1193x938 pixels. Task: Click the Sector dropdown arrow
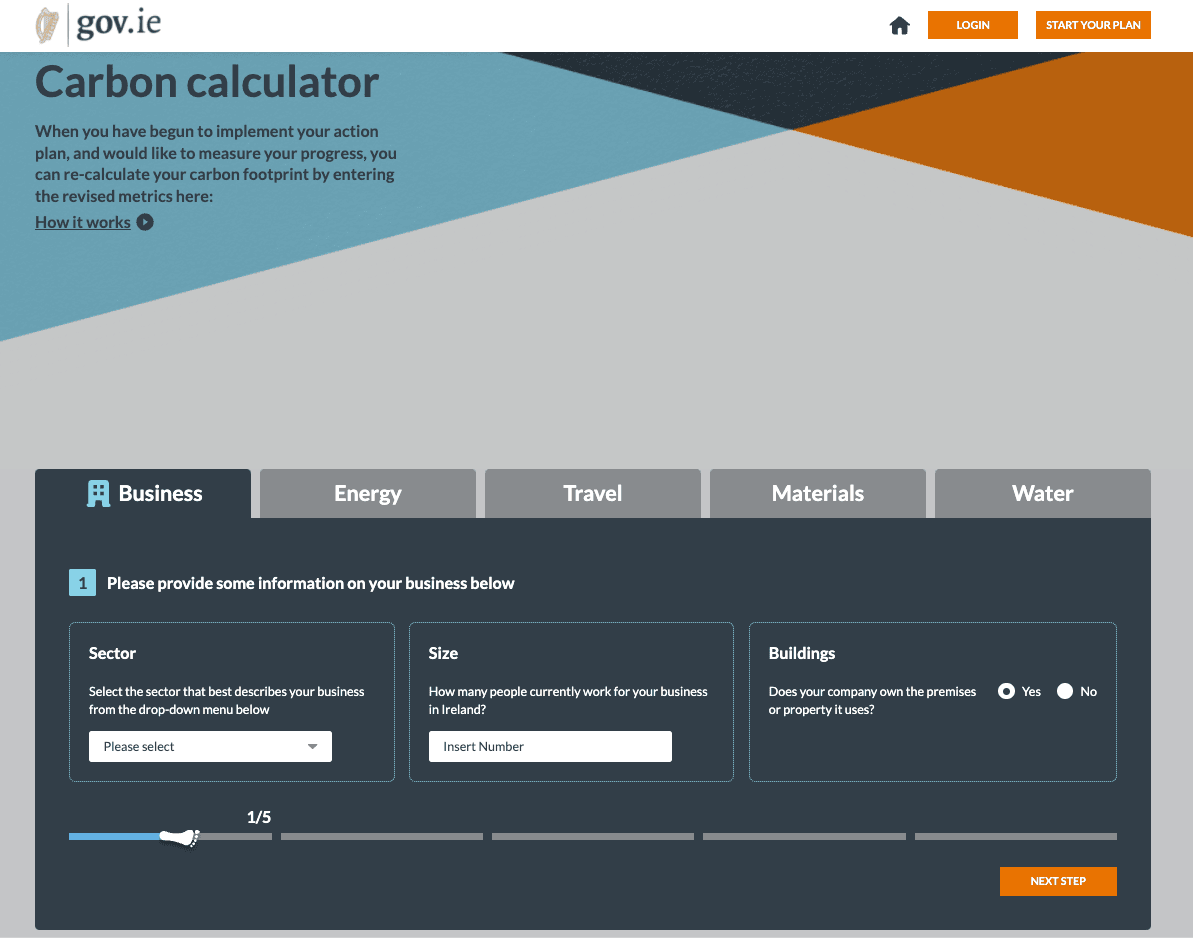[313, 747]
